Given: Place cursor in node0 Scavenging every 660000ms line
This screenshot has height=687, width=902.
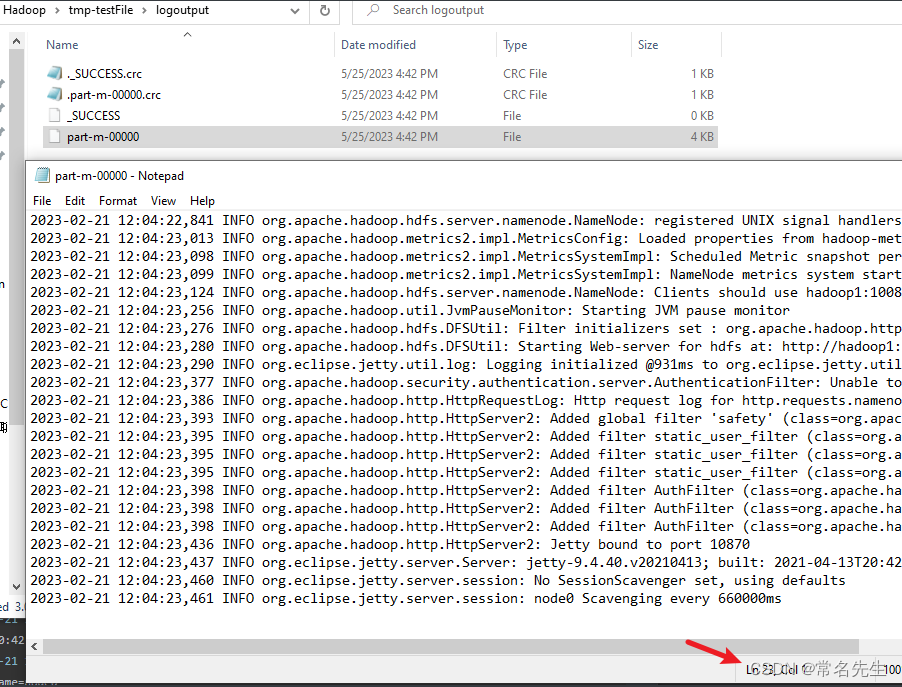Looking at the screenshot, I should 406,598.
